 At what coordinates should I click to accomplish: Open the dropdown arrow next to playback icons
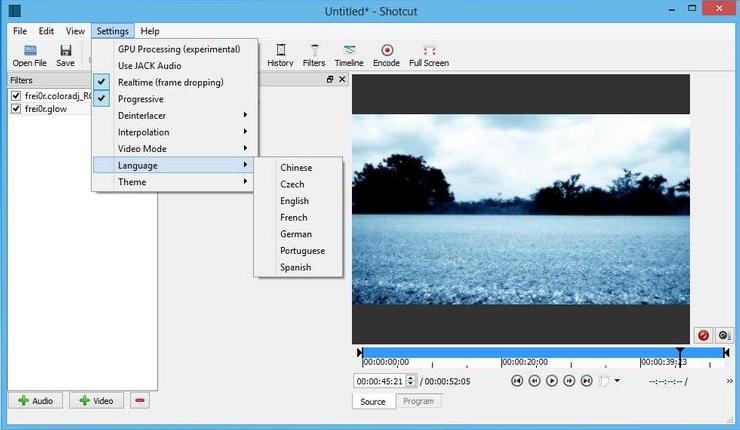click(x=617, y=380)
